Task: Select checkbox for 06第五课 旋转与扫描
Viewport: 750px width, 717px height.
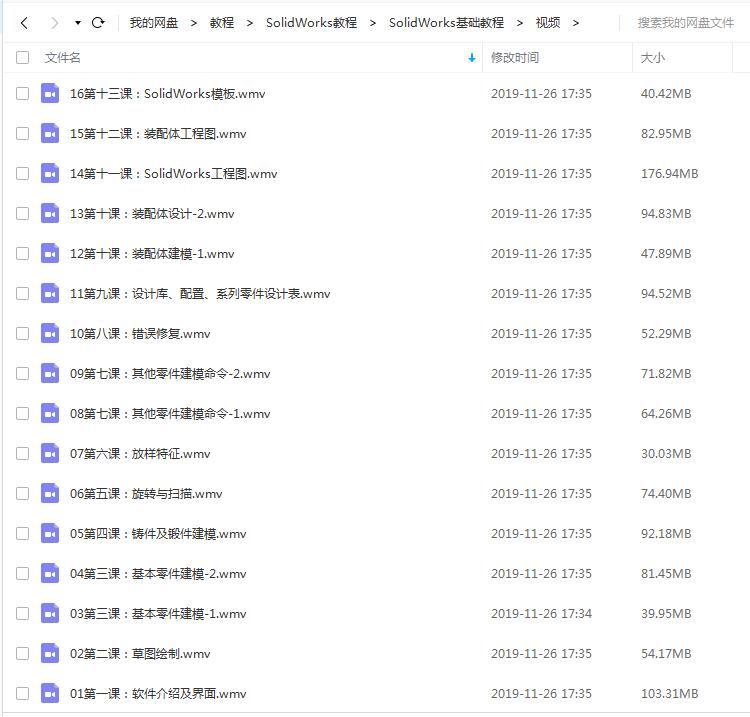Action: pos(22,493)
